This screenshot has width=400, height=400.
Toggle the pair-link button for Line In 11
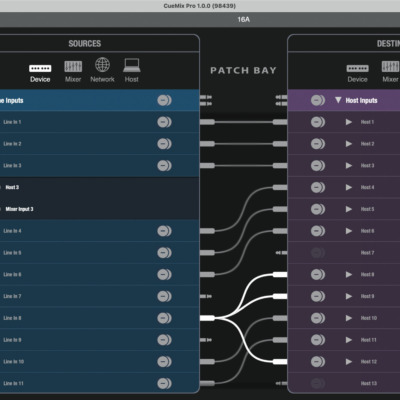[164, 383]
